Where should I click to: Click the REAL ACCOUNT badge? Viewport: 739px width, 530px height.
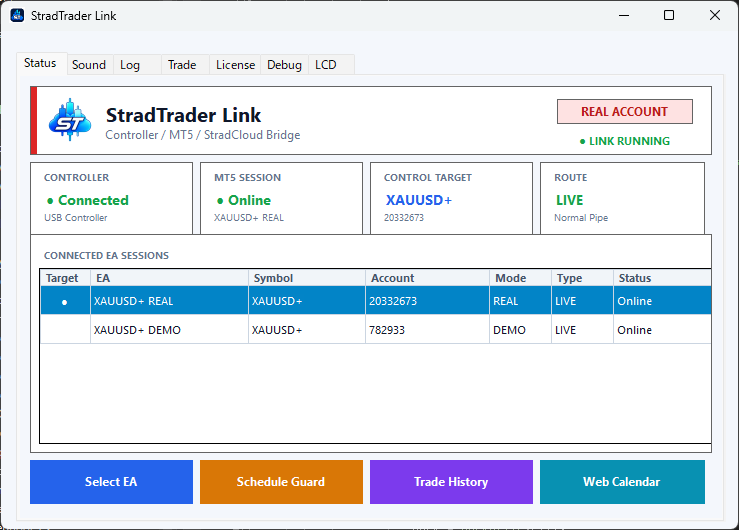[x=624, y=112]
